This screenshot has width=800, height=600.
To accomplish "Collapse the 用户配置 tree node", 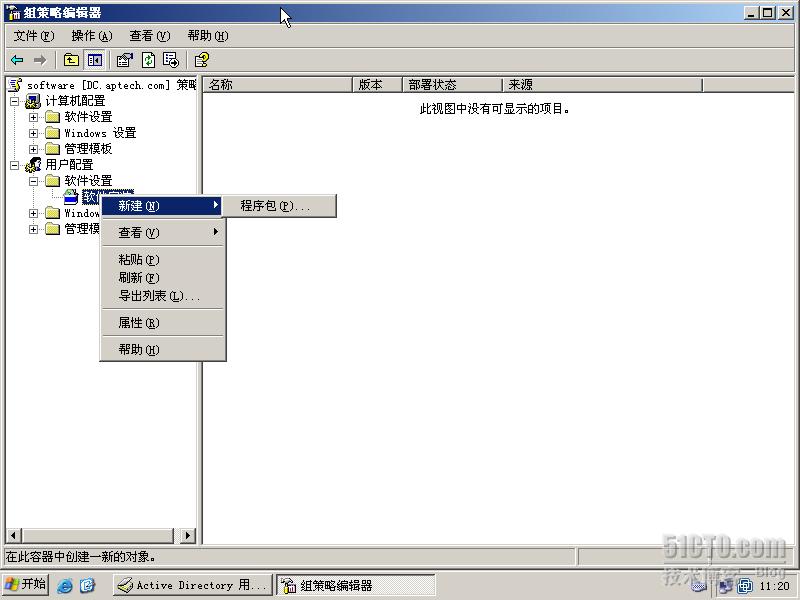I will coord(15,165).
